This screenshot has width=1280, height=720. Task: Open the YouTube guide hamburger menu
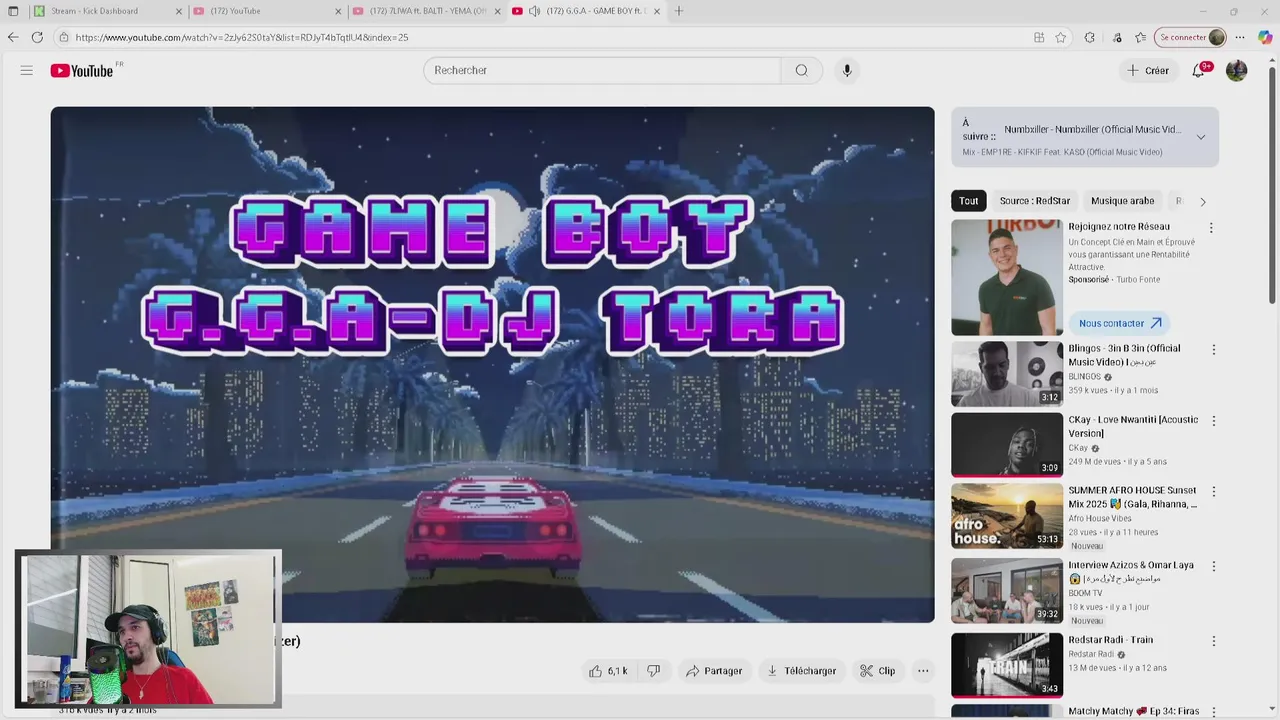click(27, 70)
